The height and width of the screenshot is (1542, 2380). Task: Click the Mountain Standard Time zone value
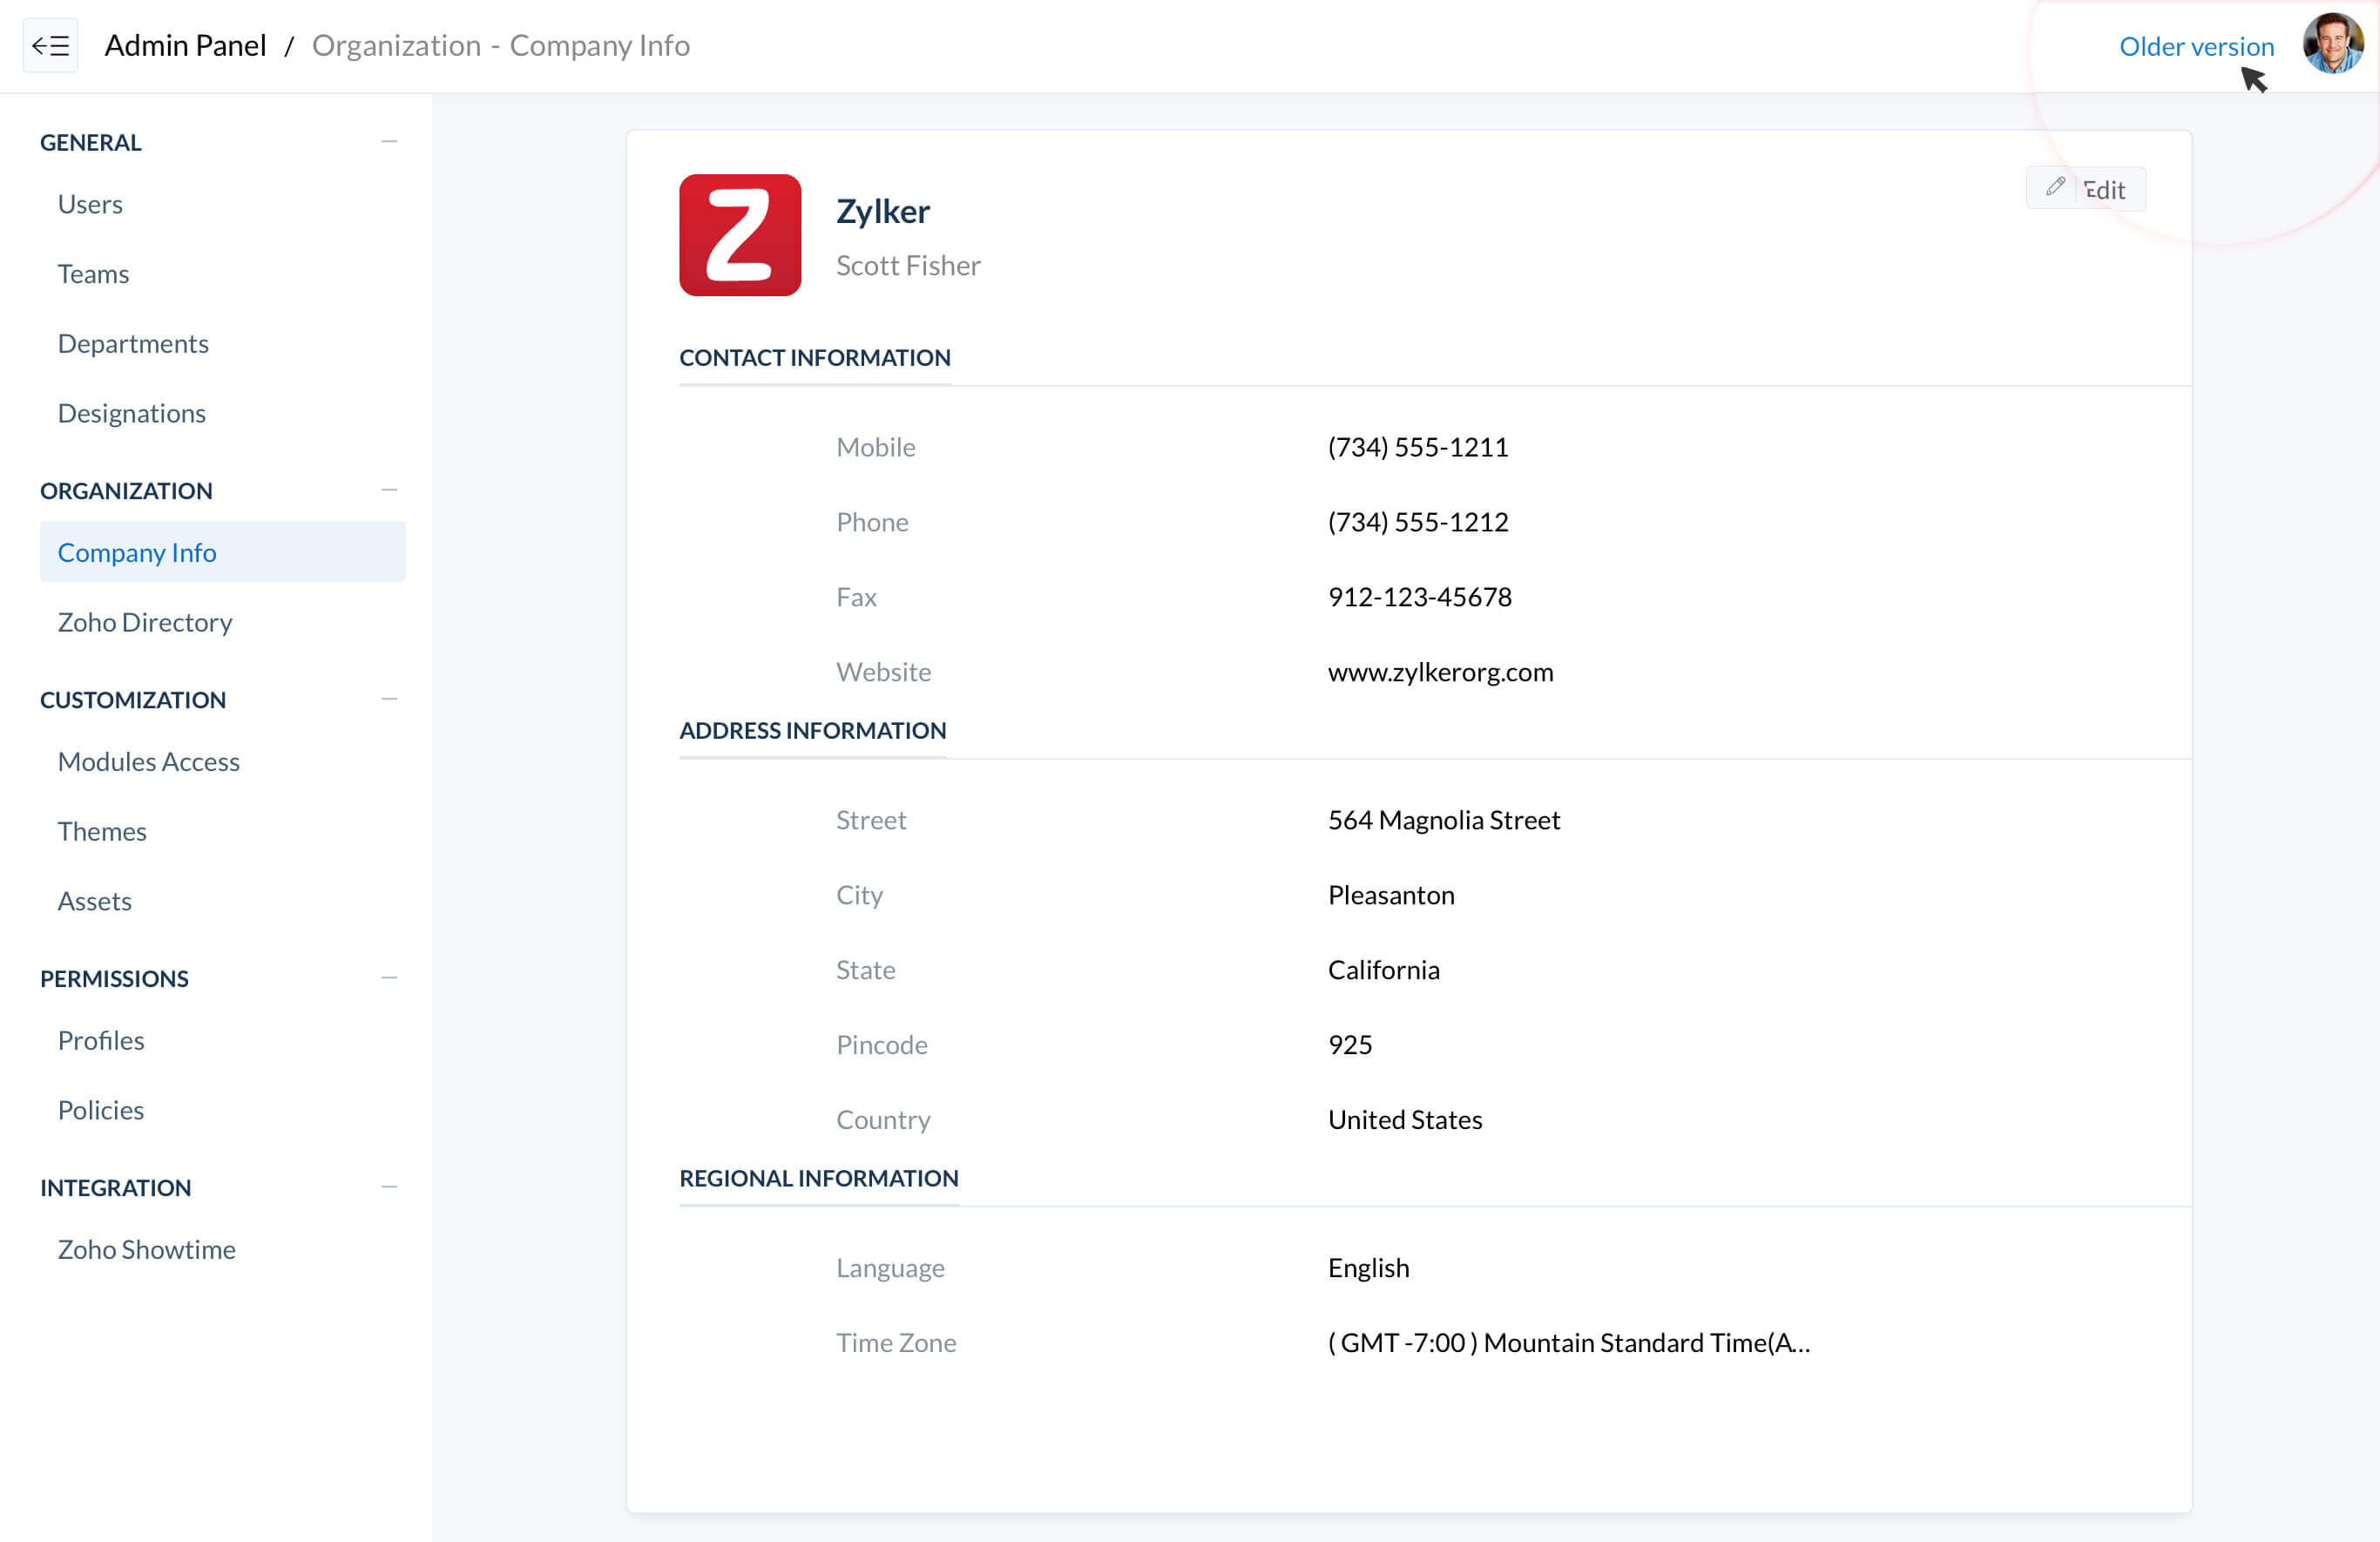pyautogui.click(x=1568, y=1343)
